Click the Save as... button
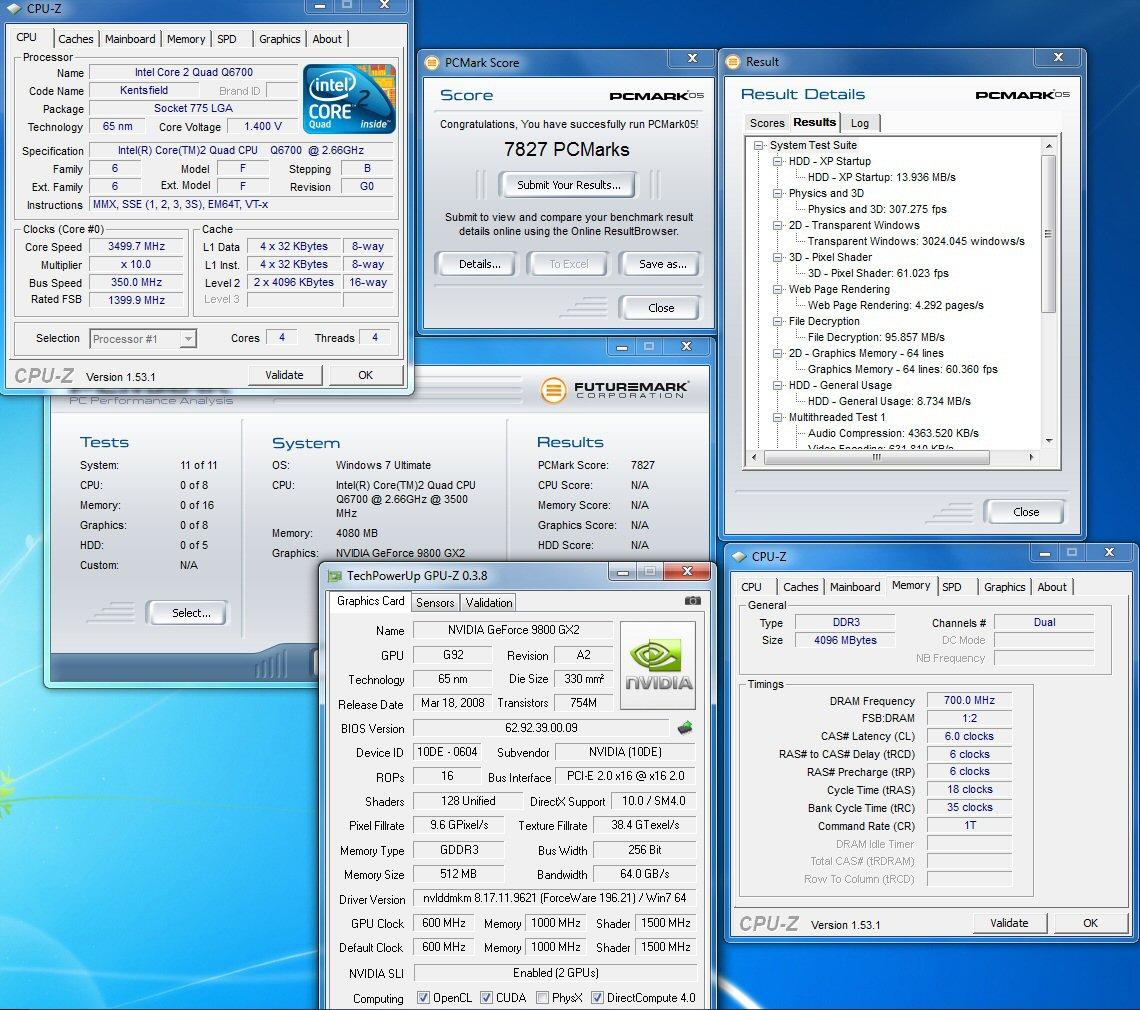 662,264
